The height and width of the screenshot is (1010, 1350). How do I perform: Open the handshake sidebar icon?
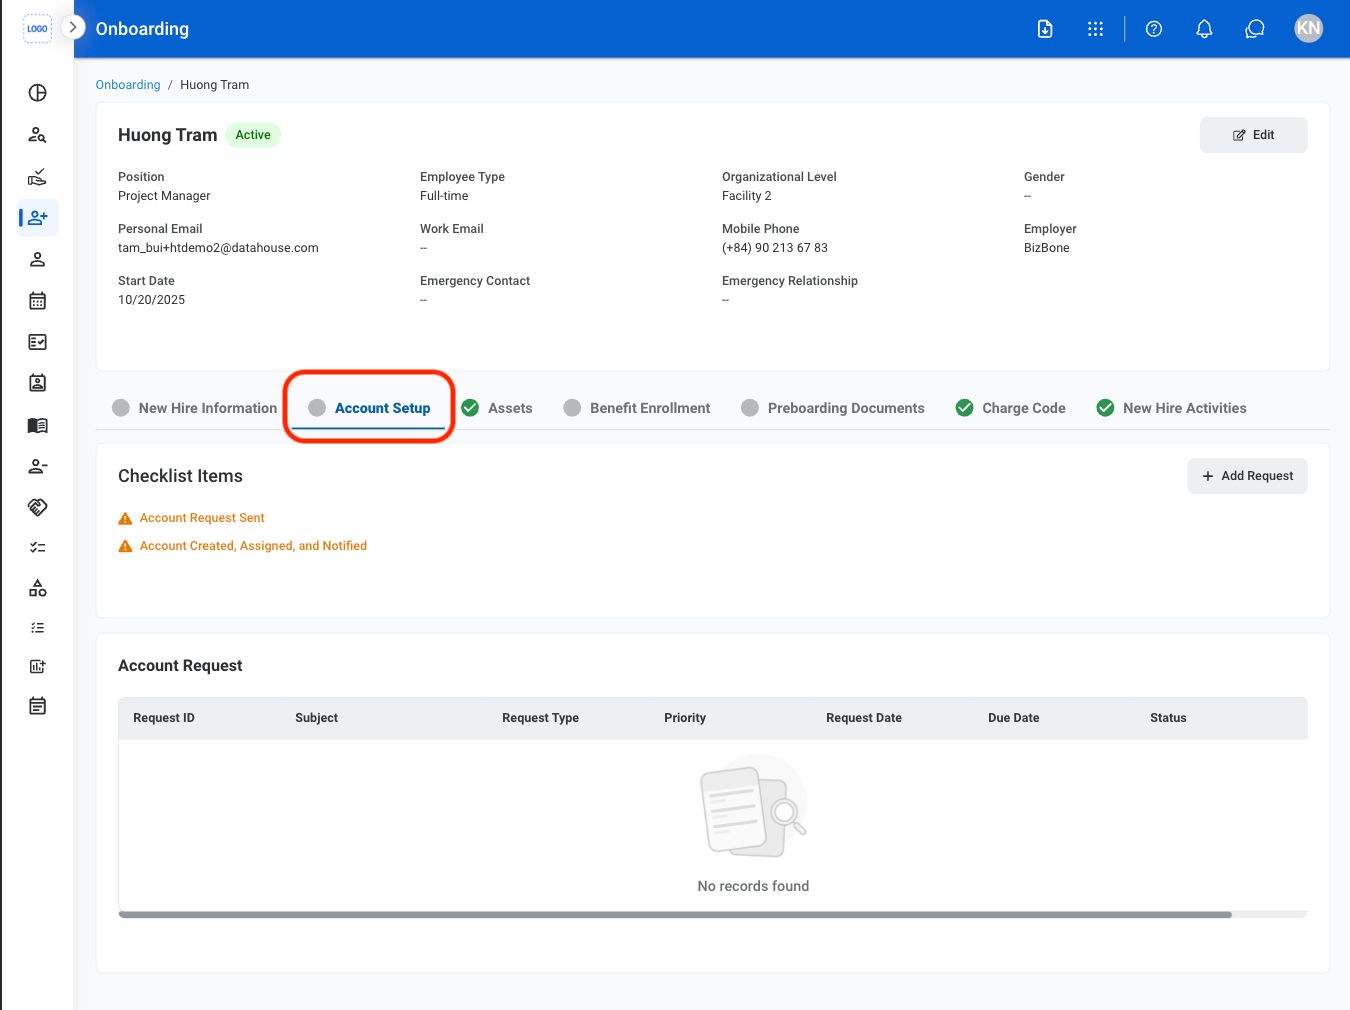(x=38, y=507)
